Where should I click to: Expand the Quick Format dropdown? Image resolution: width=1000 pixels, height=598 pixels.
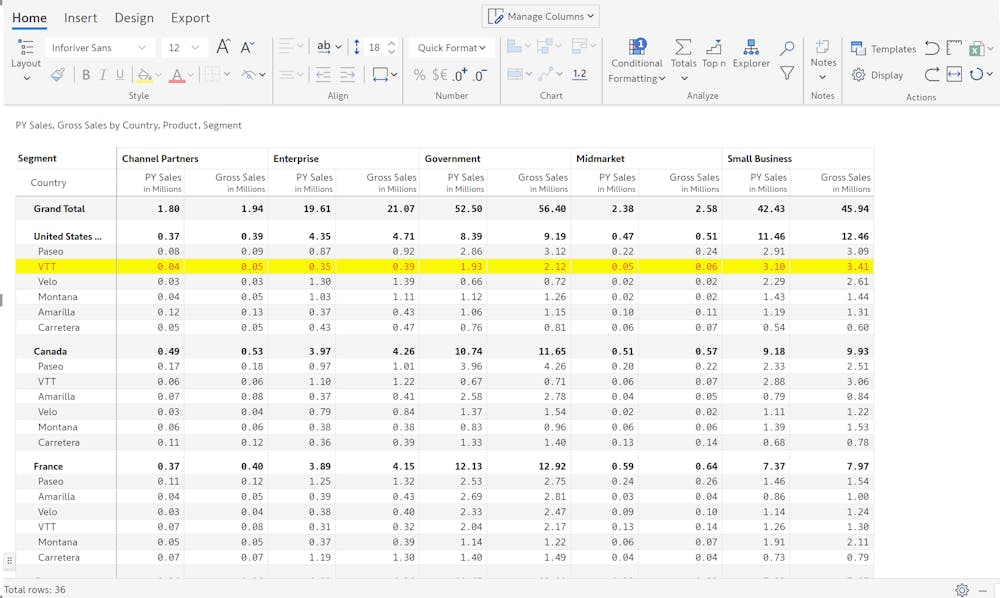click(451, 48)
